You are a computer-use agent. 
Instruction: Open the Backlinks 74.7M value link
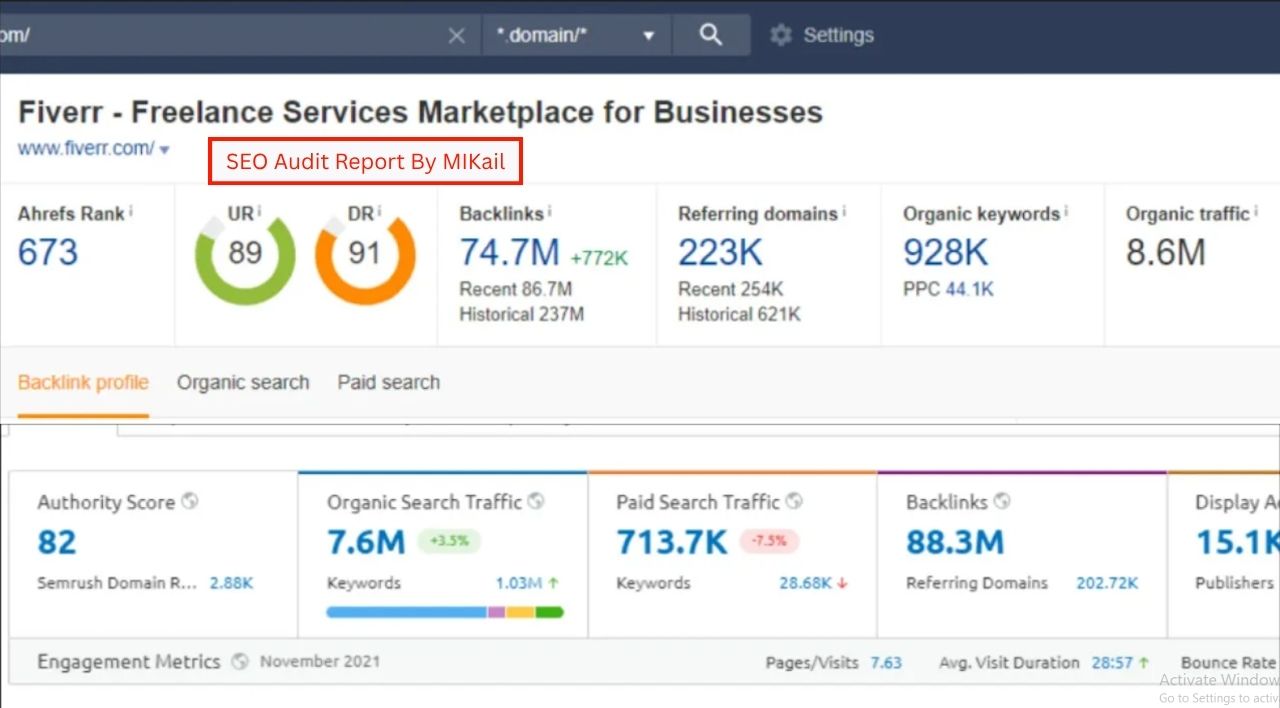[x=509, y=253]
